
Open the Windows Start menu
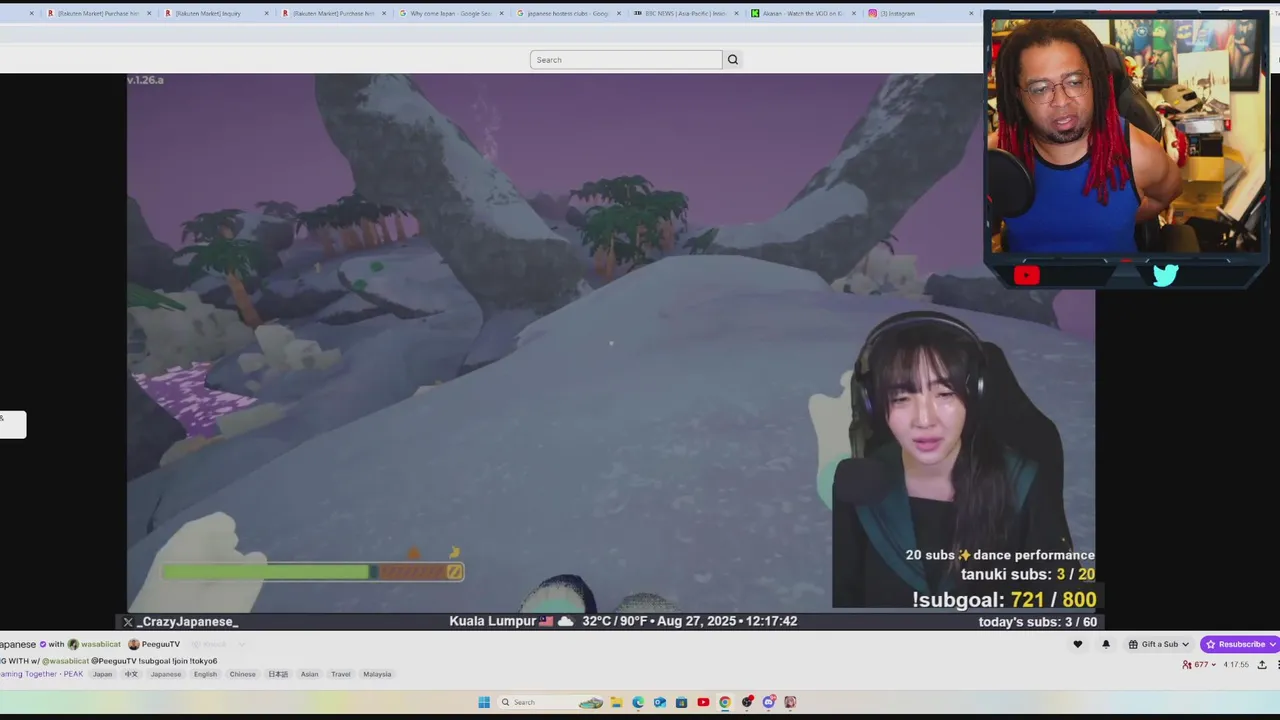484,702
